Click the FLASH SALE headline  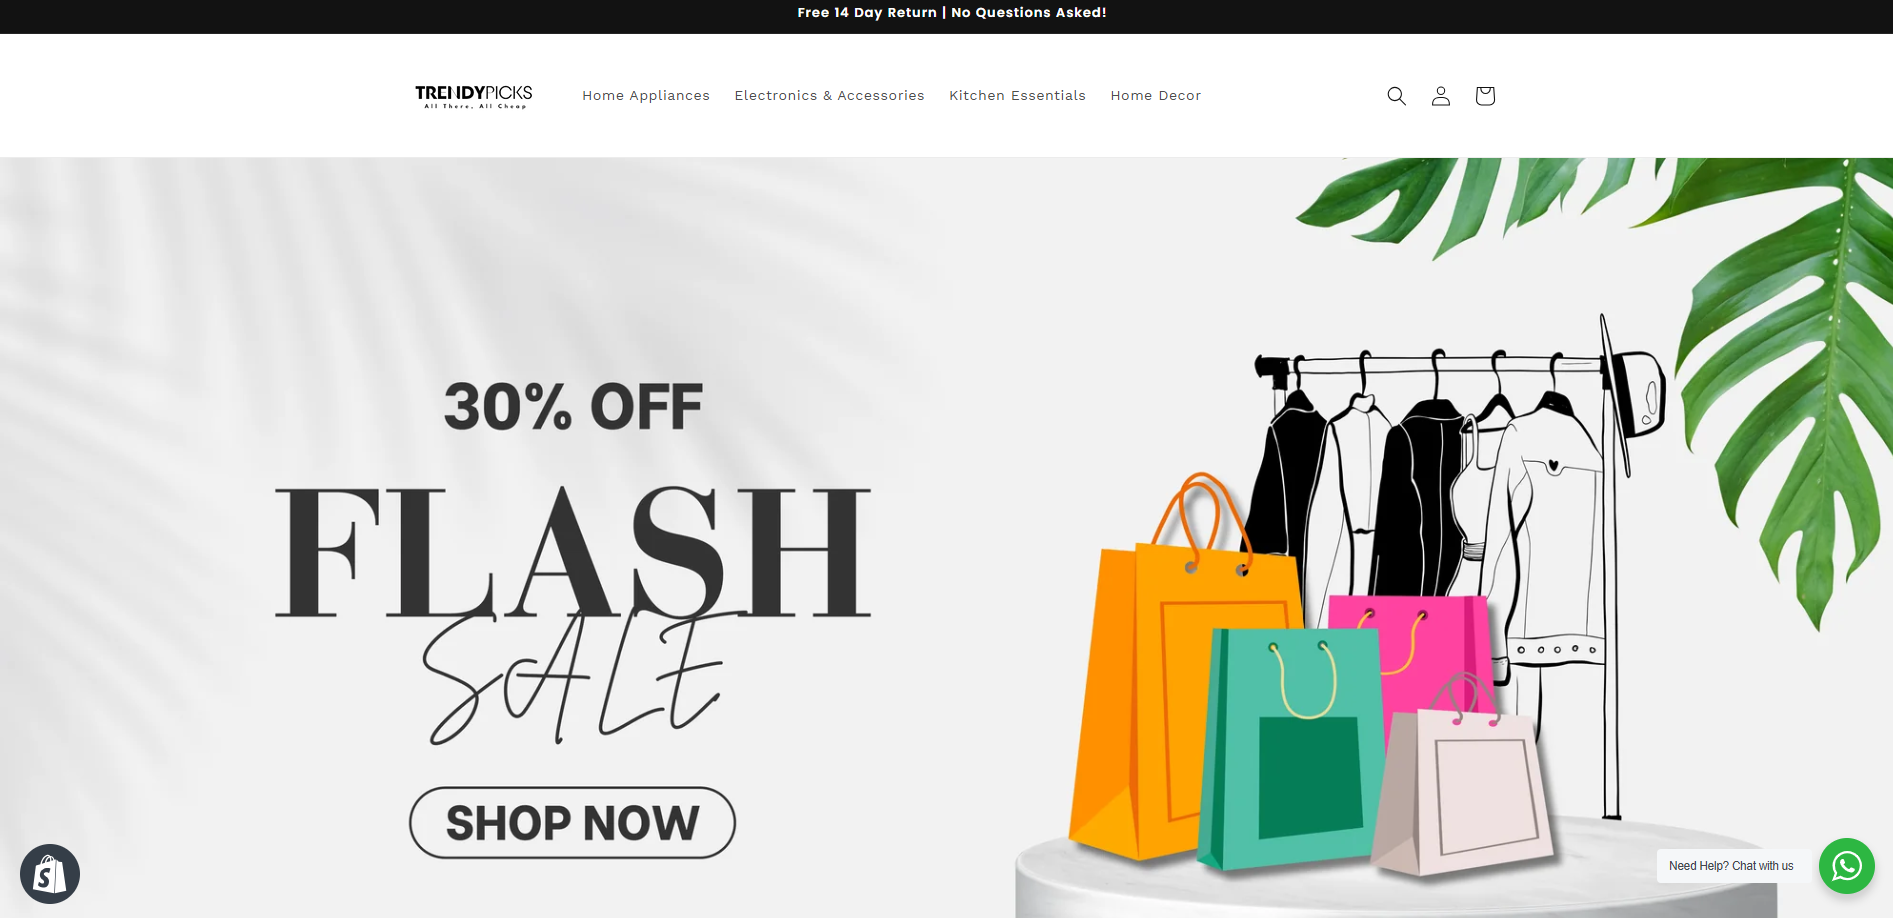573,612
